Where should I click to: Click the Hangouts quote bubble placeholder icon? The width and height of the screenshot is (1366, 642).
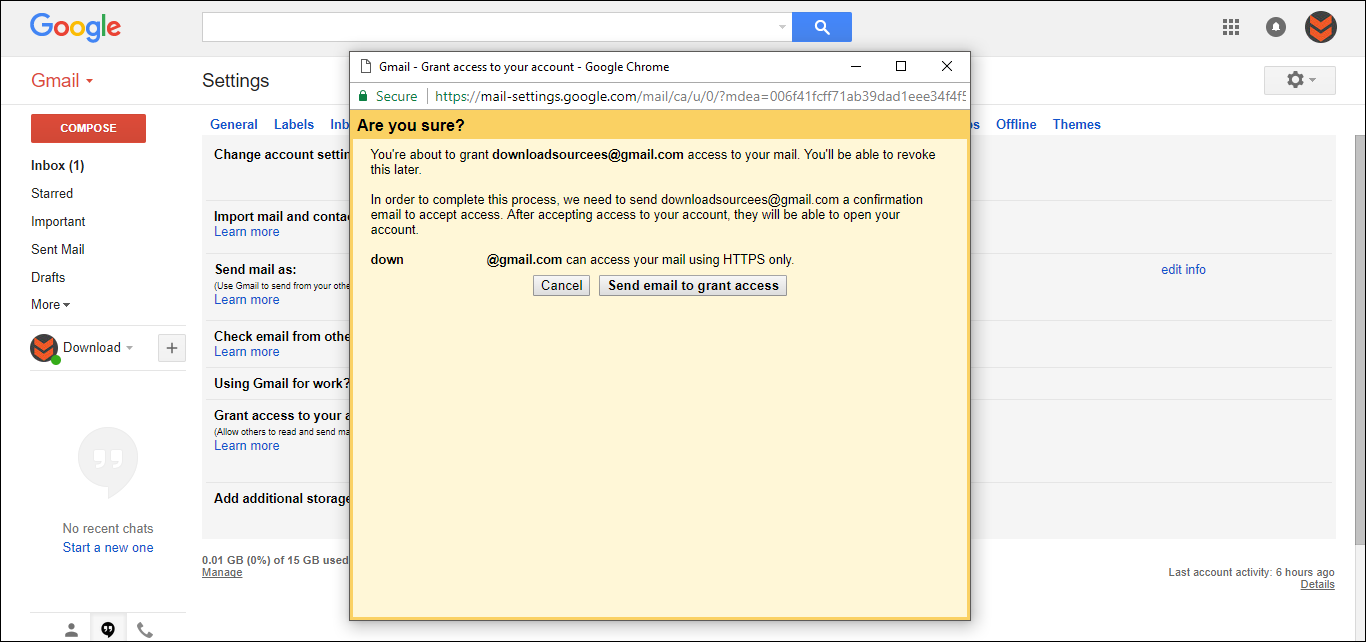pos(108,462)
